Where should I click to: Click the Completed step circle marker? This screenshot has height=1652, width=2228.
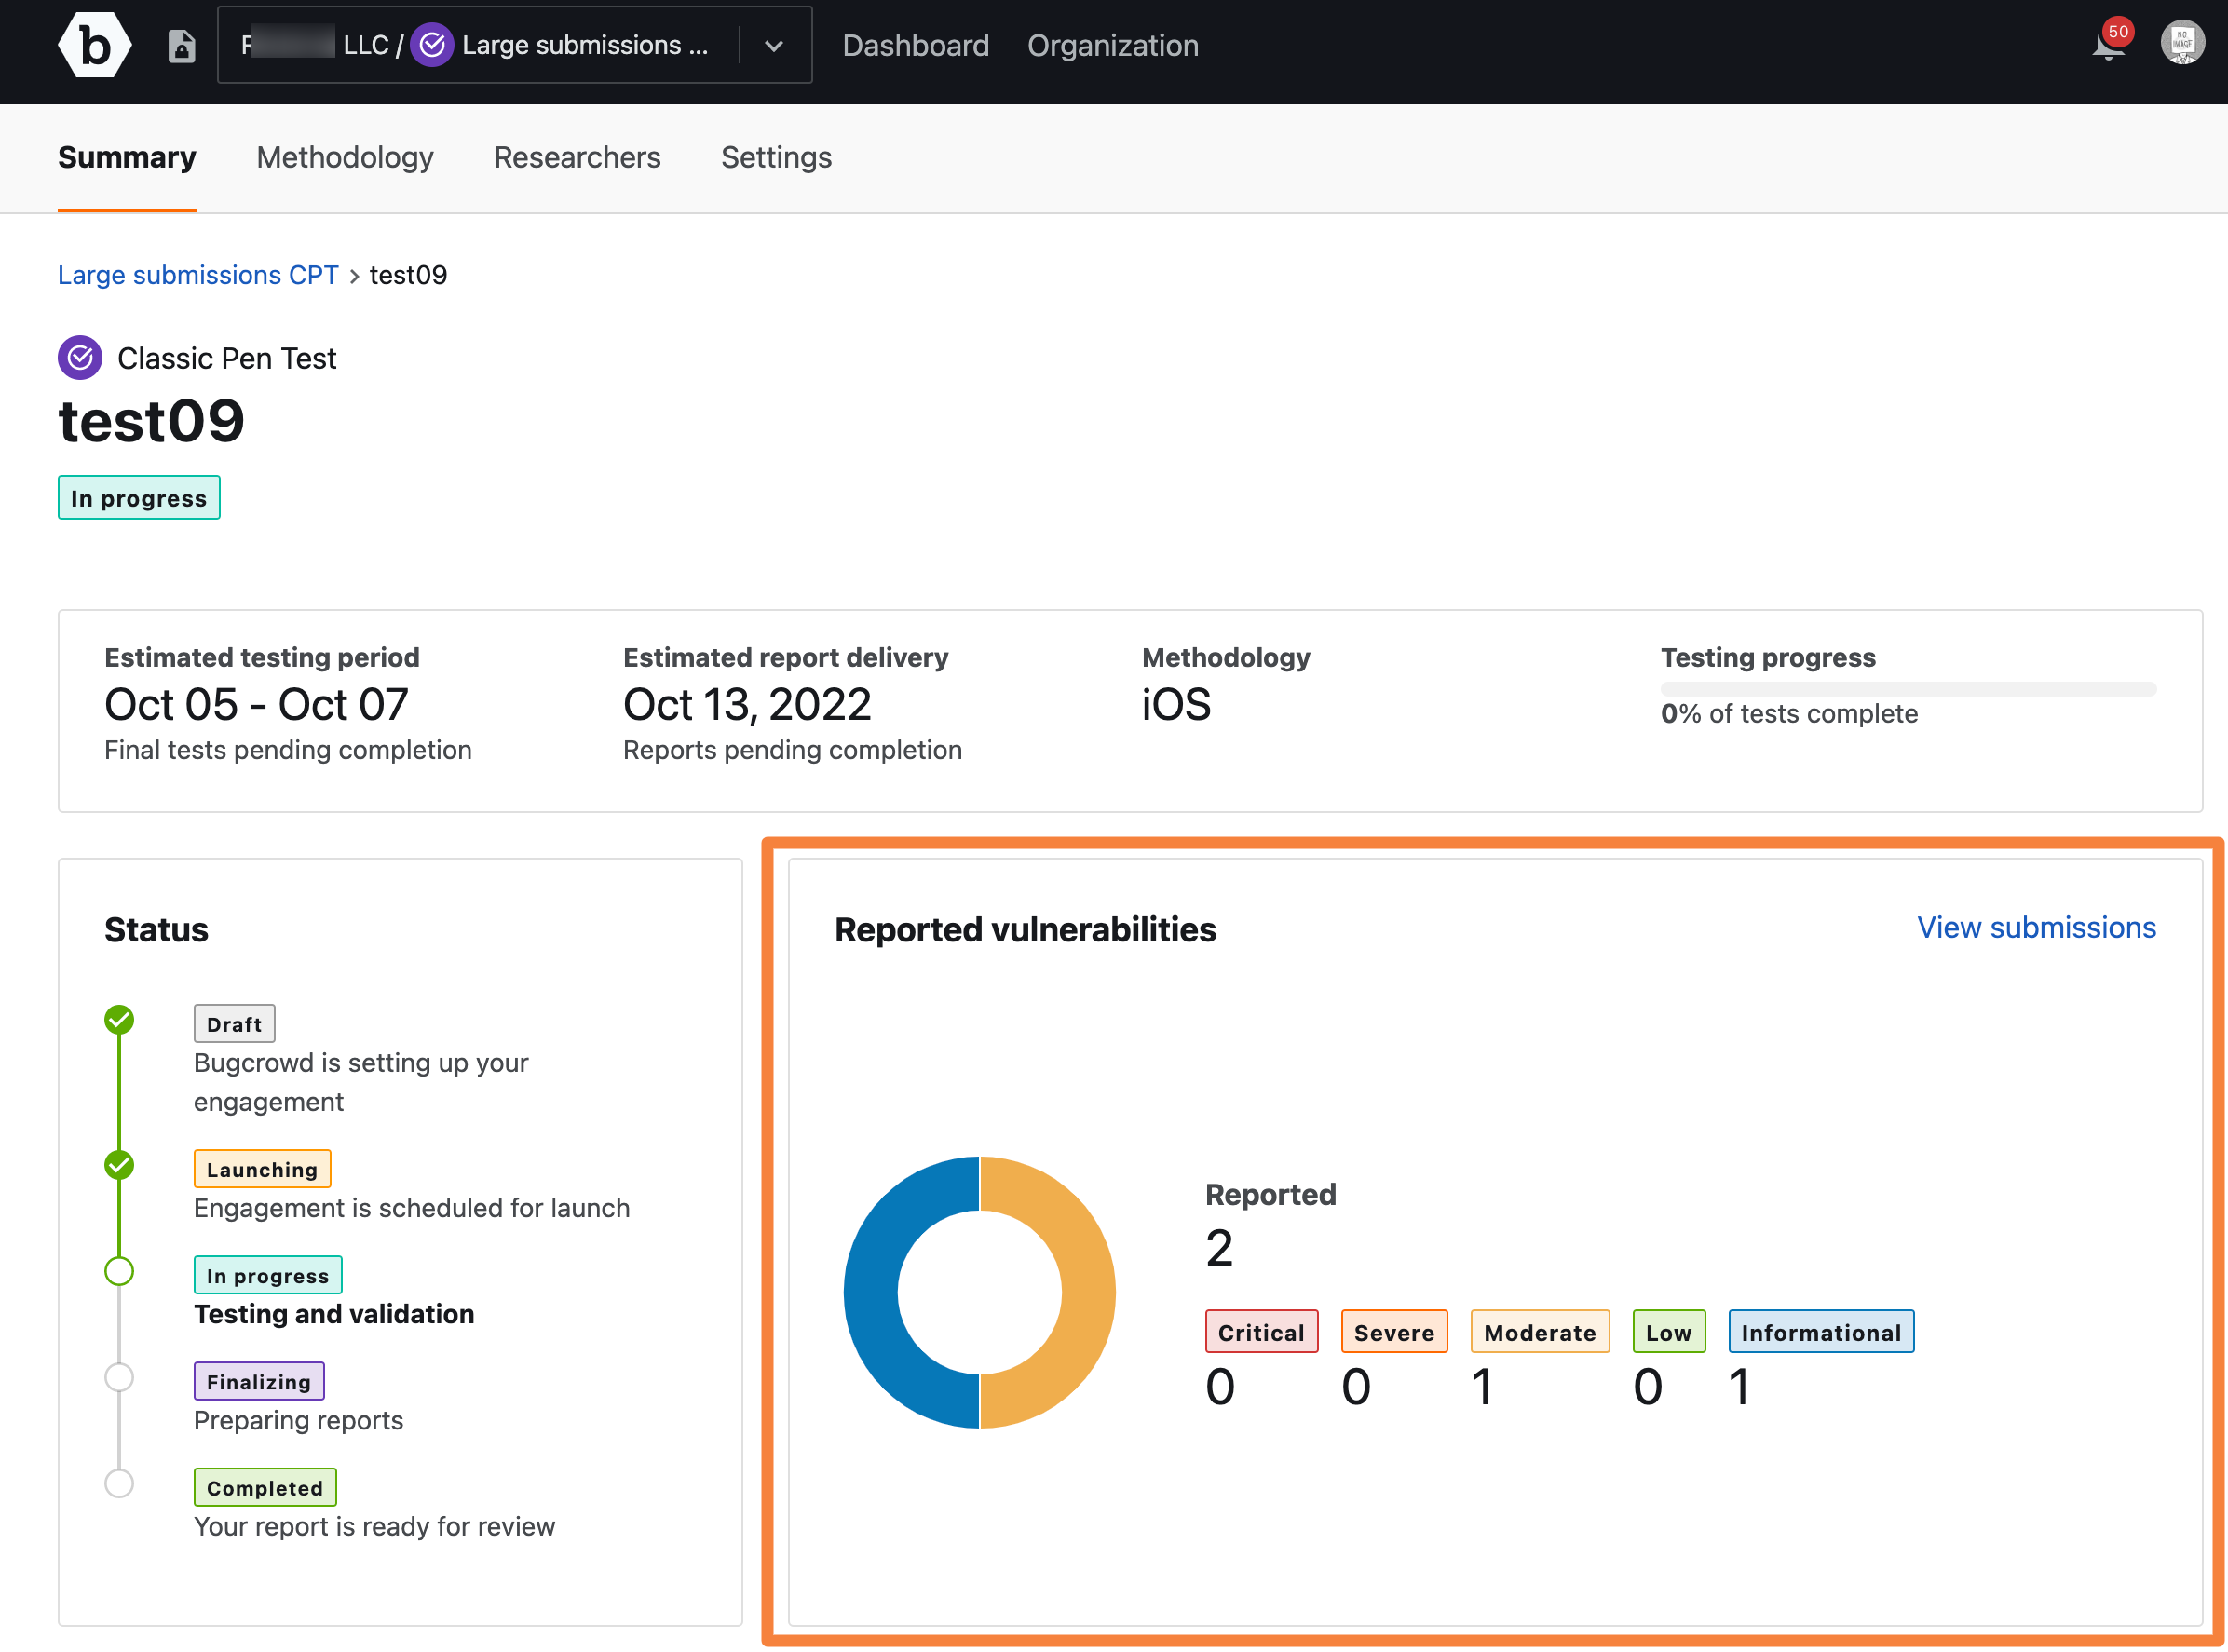point(119,1483)
